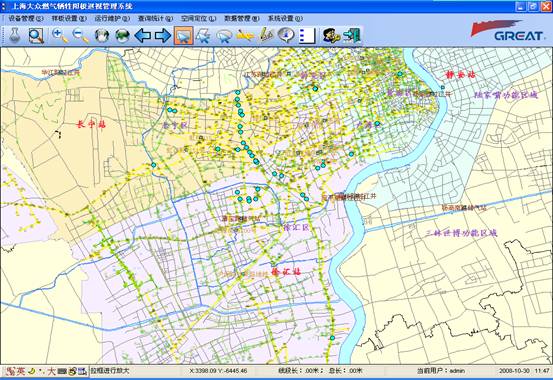Open the 系统设置 menu
Viewport: 553px width, 380px height.
285,18
